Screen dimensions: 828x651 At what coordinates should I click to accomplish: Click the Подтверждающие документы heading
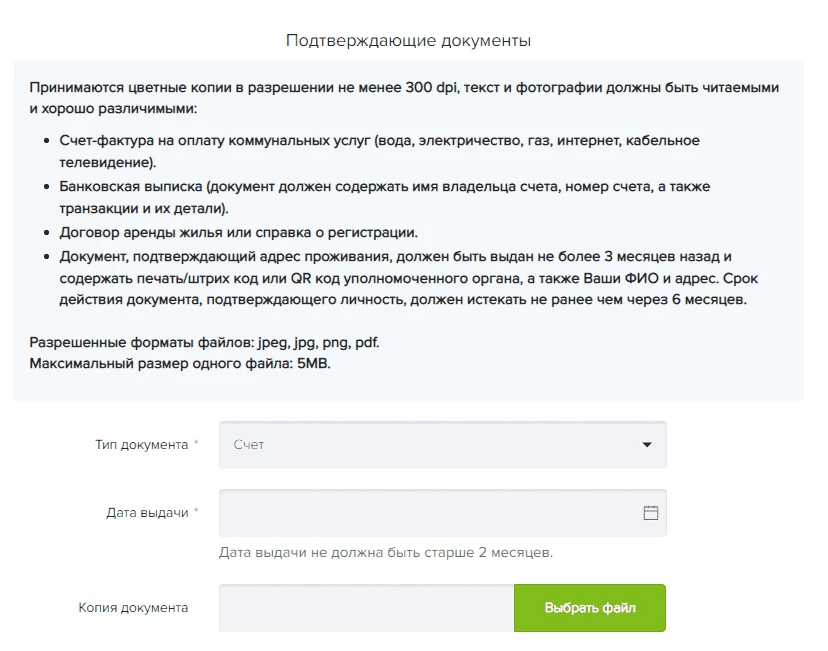click(x=408, y=41)
